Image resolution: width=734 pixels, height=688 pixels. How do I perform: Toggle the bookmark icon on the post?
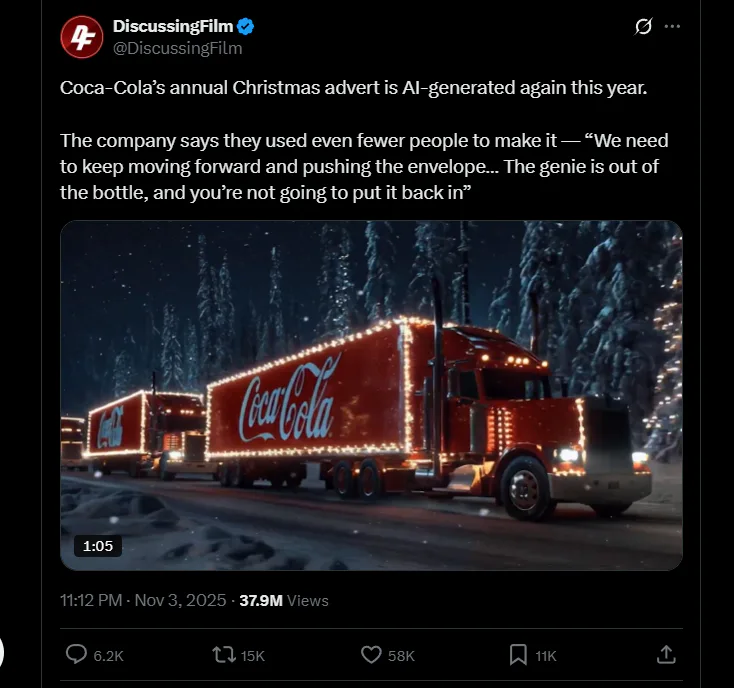coord(518,655)
